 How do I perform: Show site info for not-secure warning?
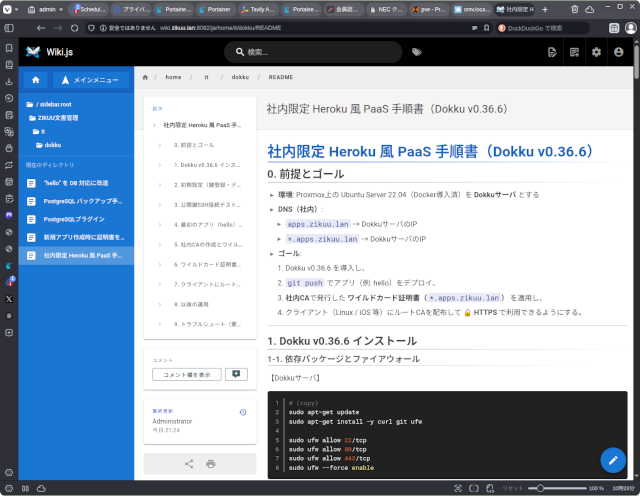tap(128, 28)
